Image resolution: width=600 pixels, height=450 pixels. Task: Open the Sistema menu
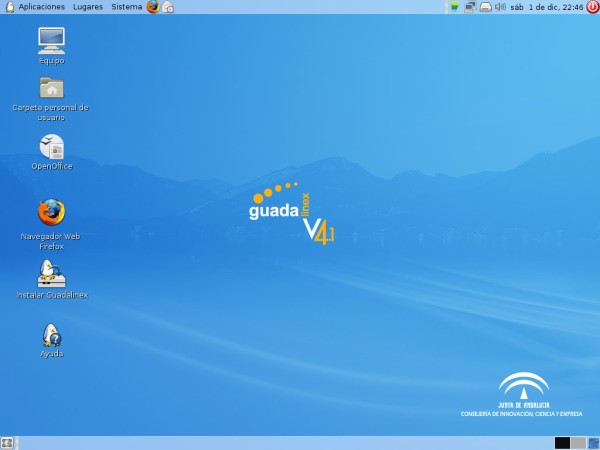click(126, 7)
